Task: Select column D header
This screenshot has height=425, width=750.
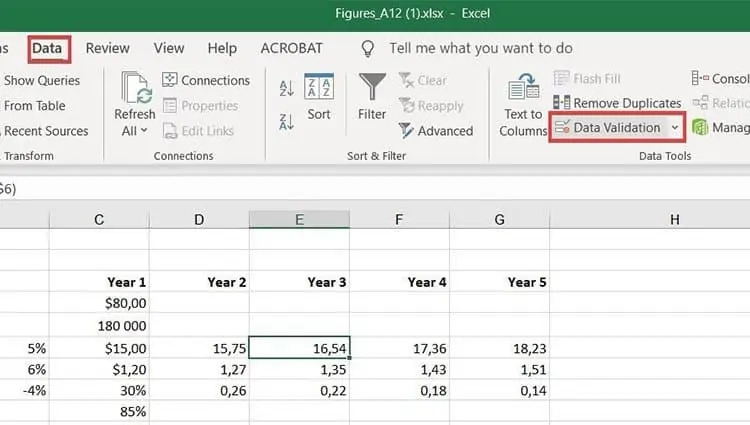Action: coord(199,219)
